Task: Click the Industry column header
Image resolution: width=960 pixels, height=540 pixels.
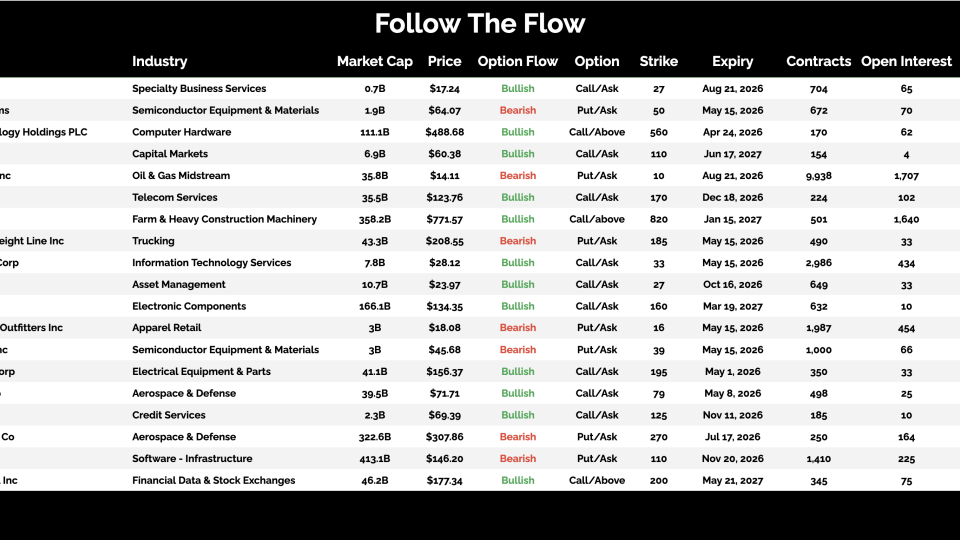Action: tap(160, 61)
